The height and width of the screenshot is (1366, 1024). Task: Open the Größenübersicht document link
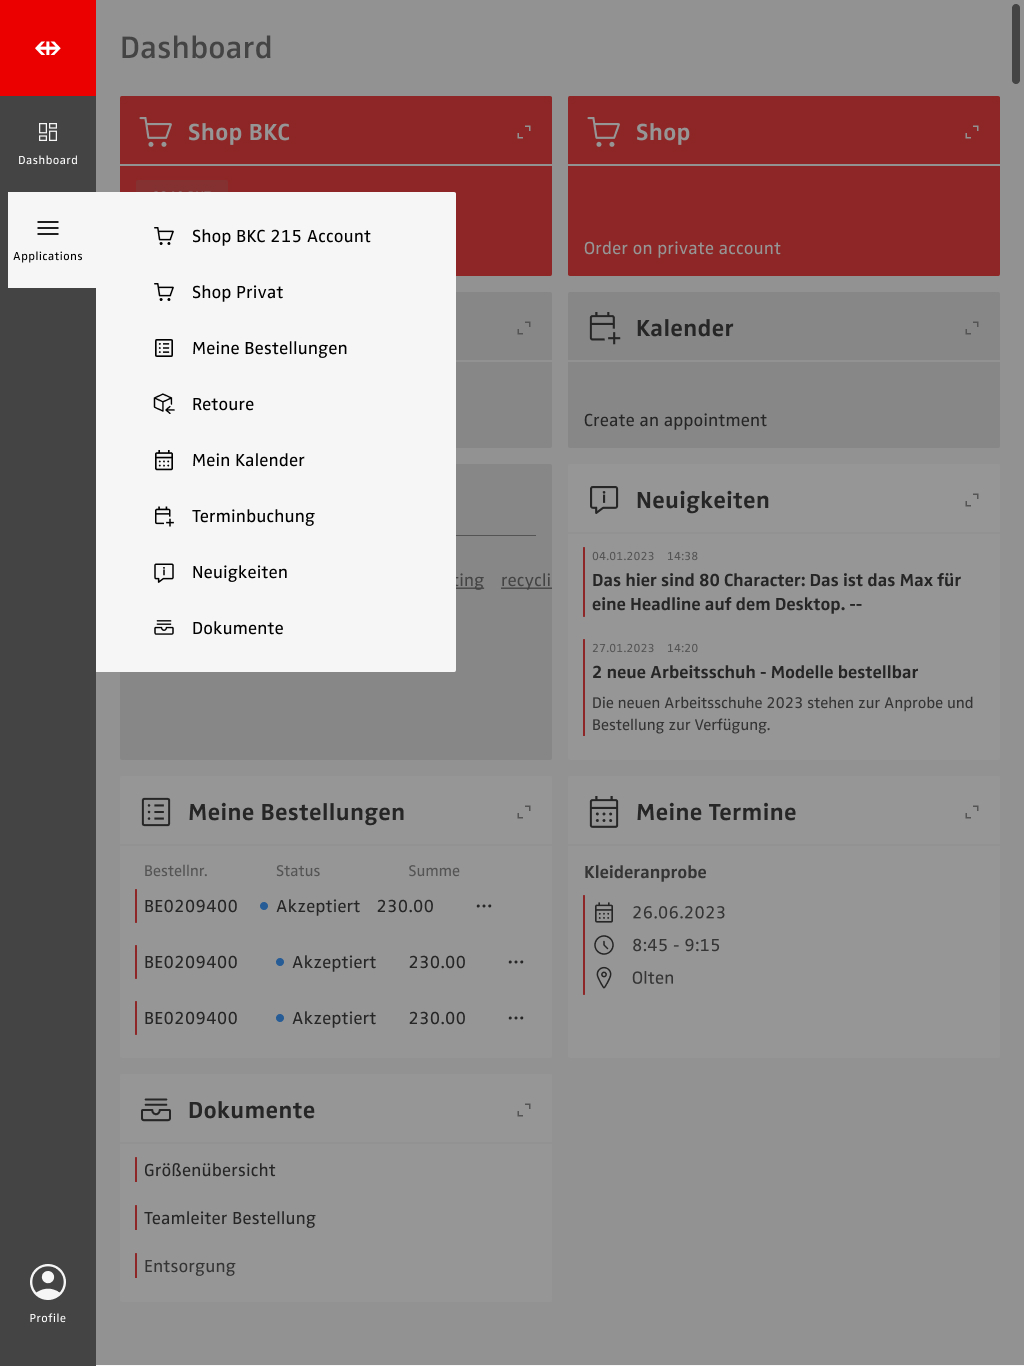pyautogui.click(x=210, y=1170)
